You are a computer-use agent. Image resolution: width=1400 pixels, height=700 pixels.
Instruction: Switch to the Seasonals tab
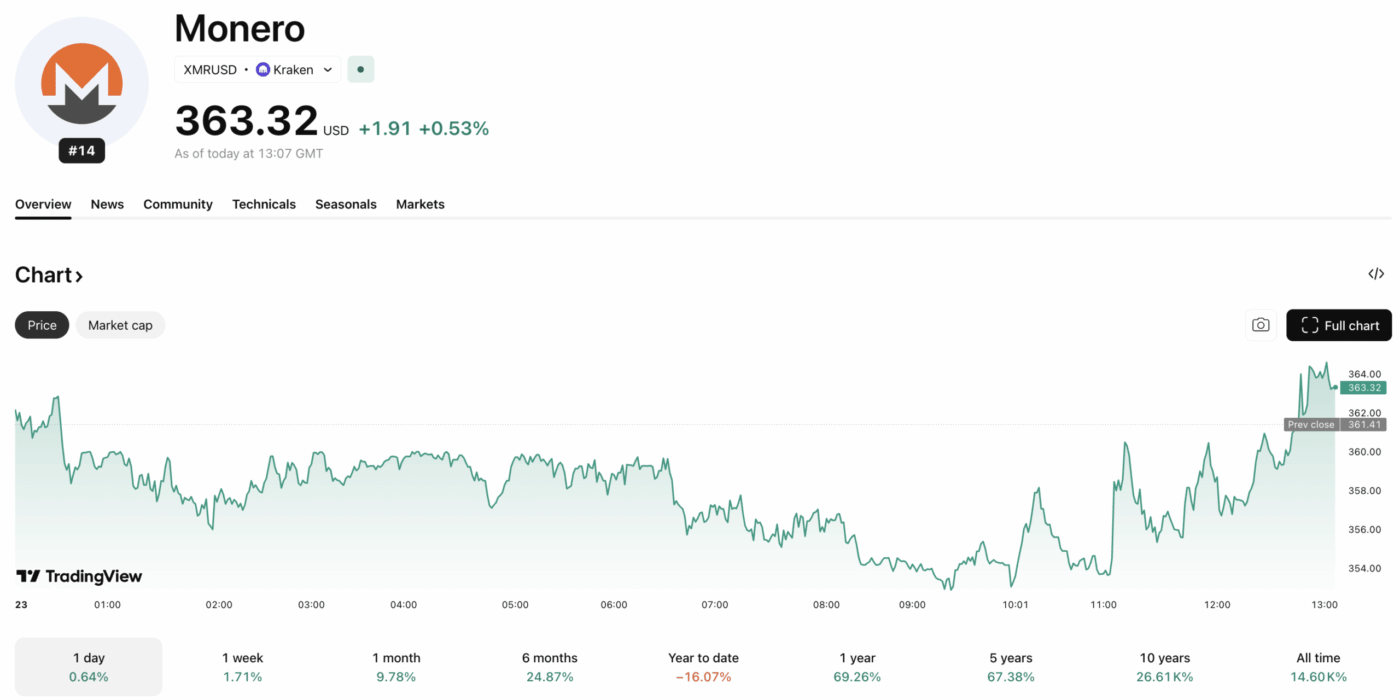346,204
